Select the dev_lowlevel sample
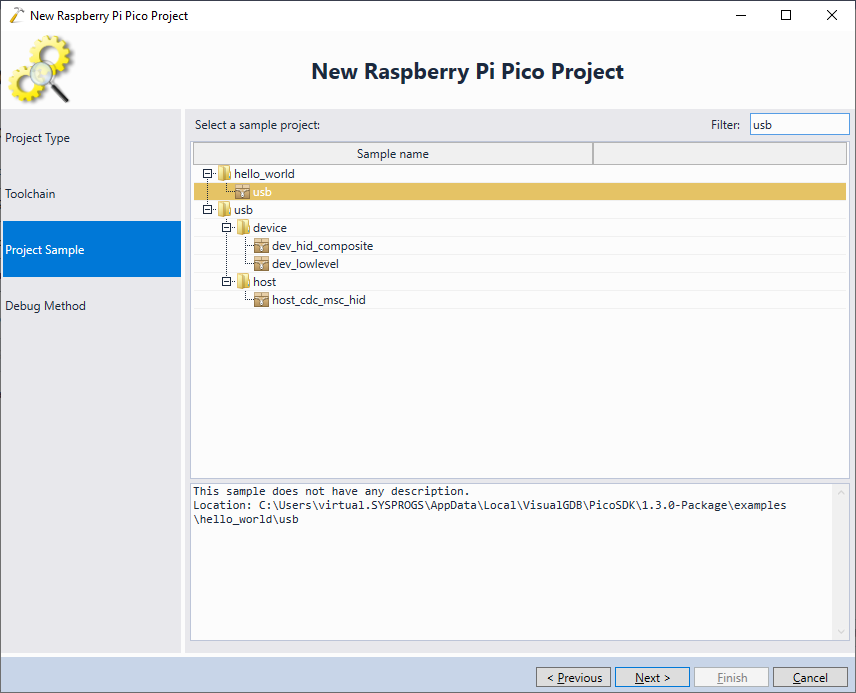The image size is (856, 693). point(305,264)
